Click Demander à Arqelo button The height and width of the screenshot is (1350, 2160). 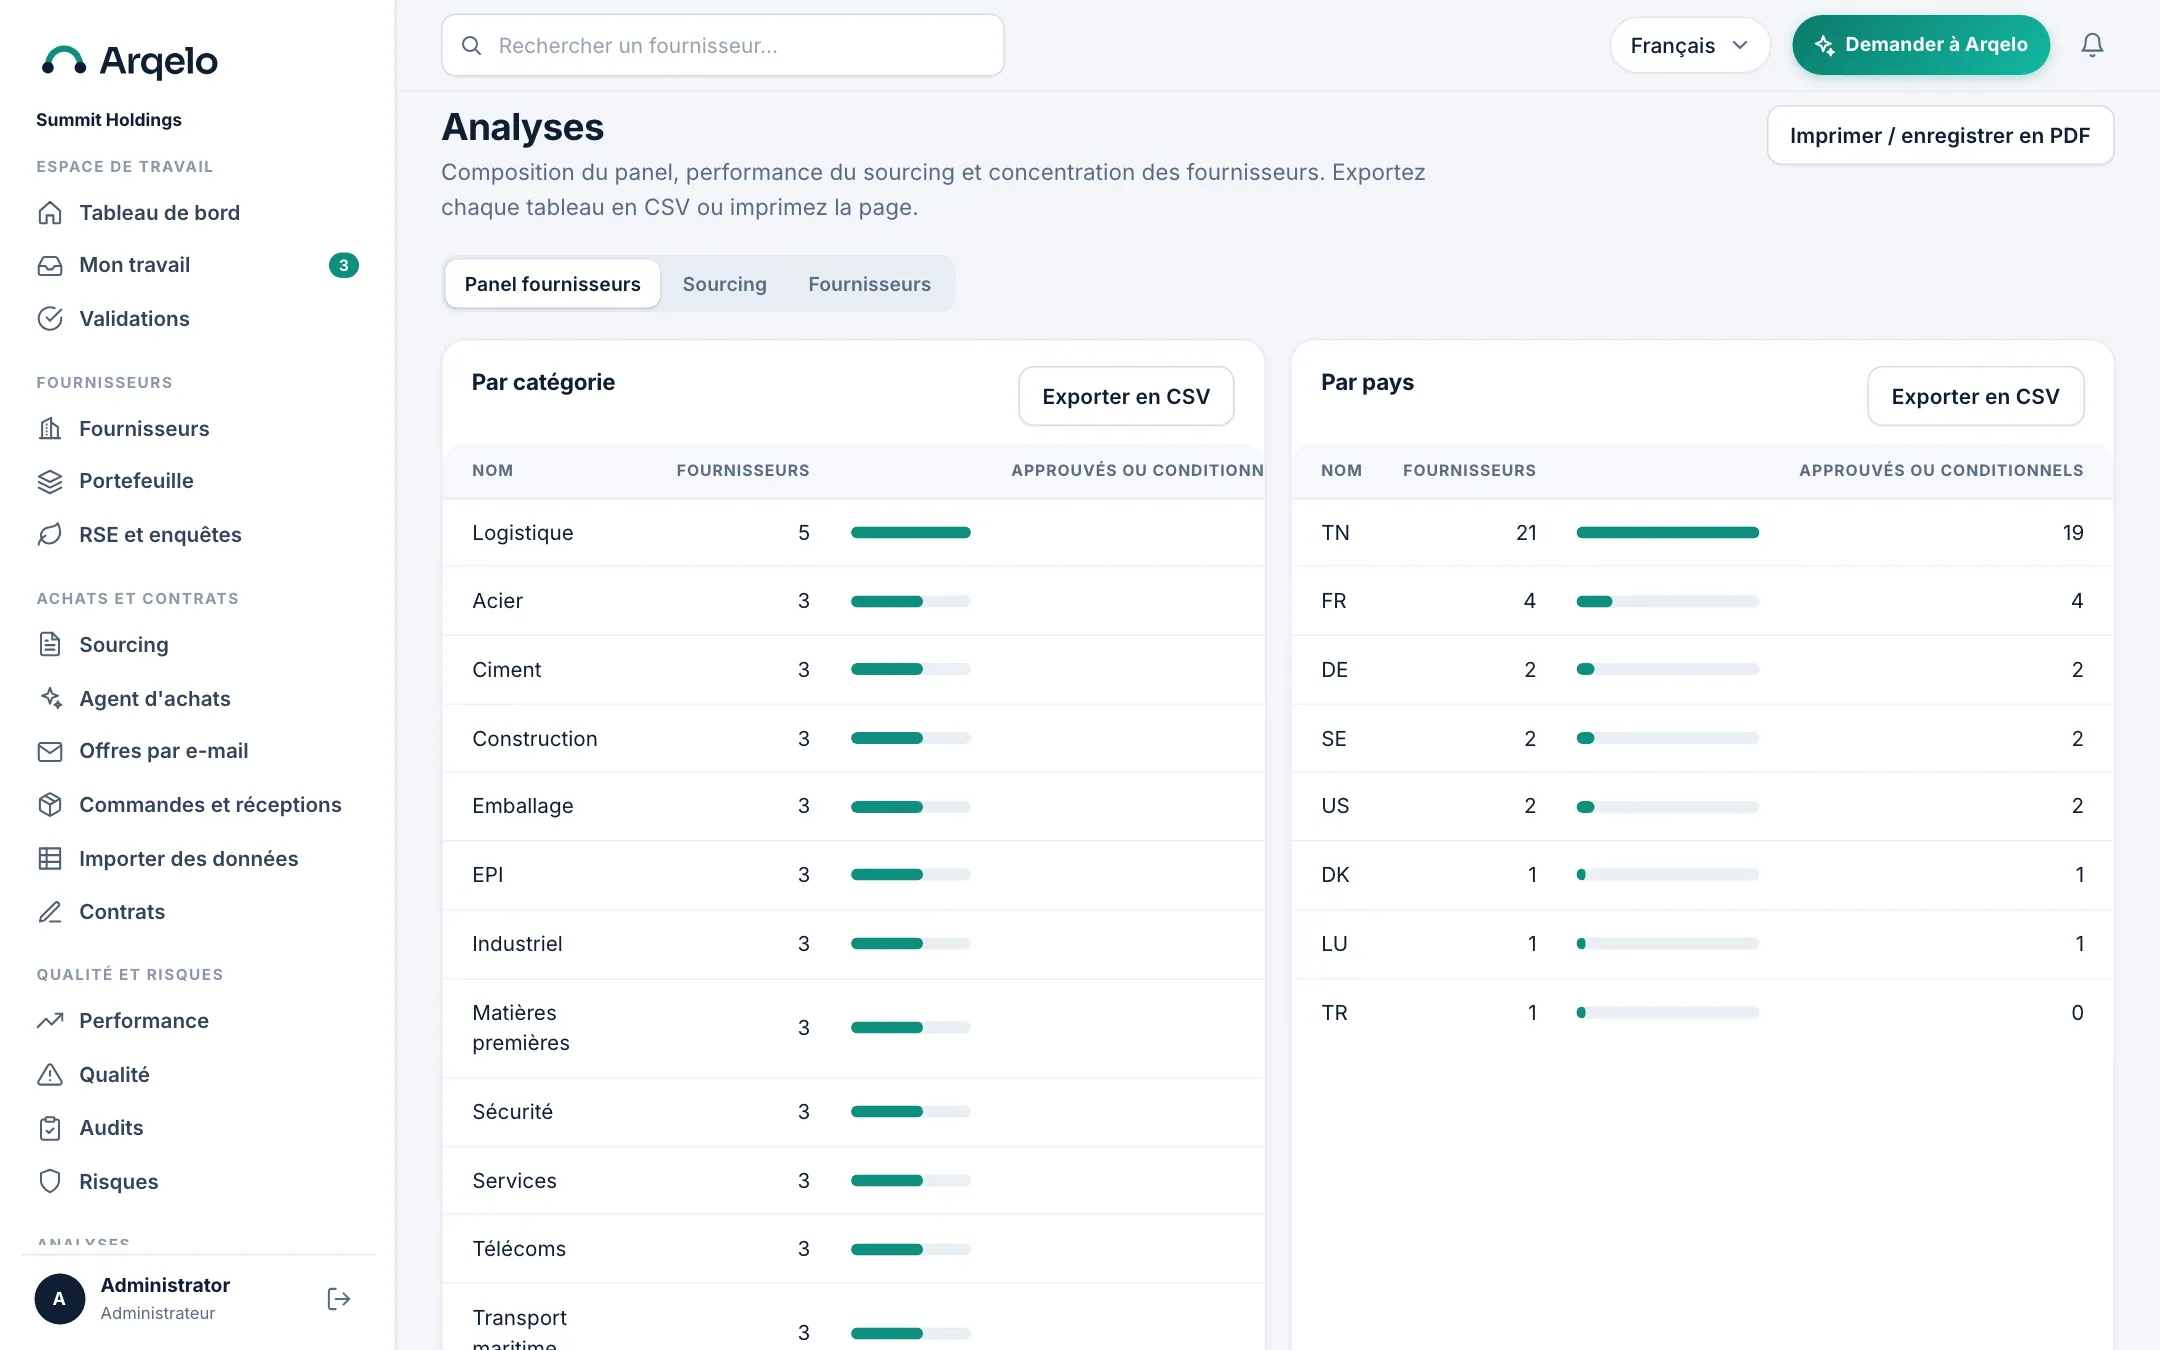[1921, 45]
